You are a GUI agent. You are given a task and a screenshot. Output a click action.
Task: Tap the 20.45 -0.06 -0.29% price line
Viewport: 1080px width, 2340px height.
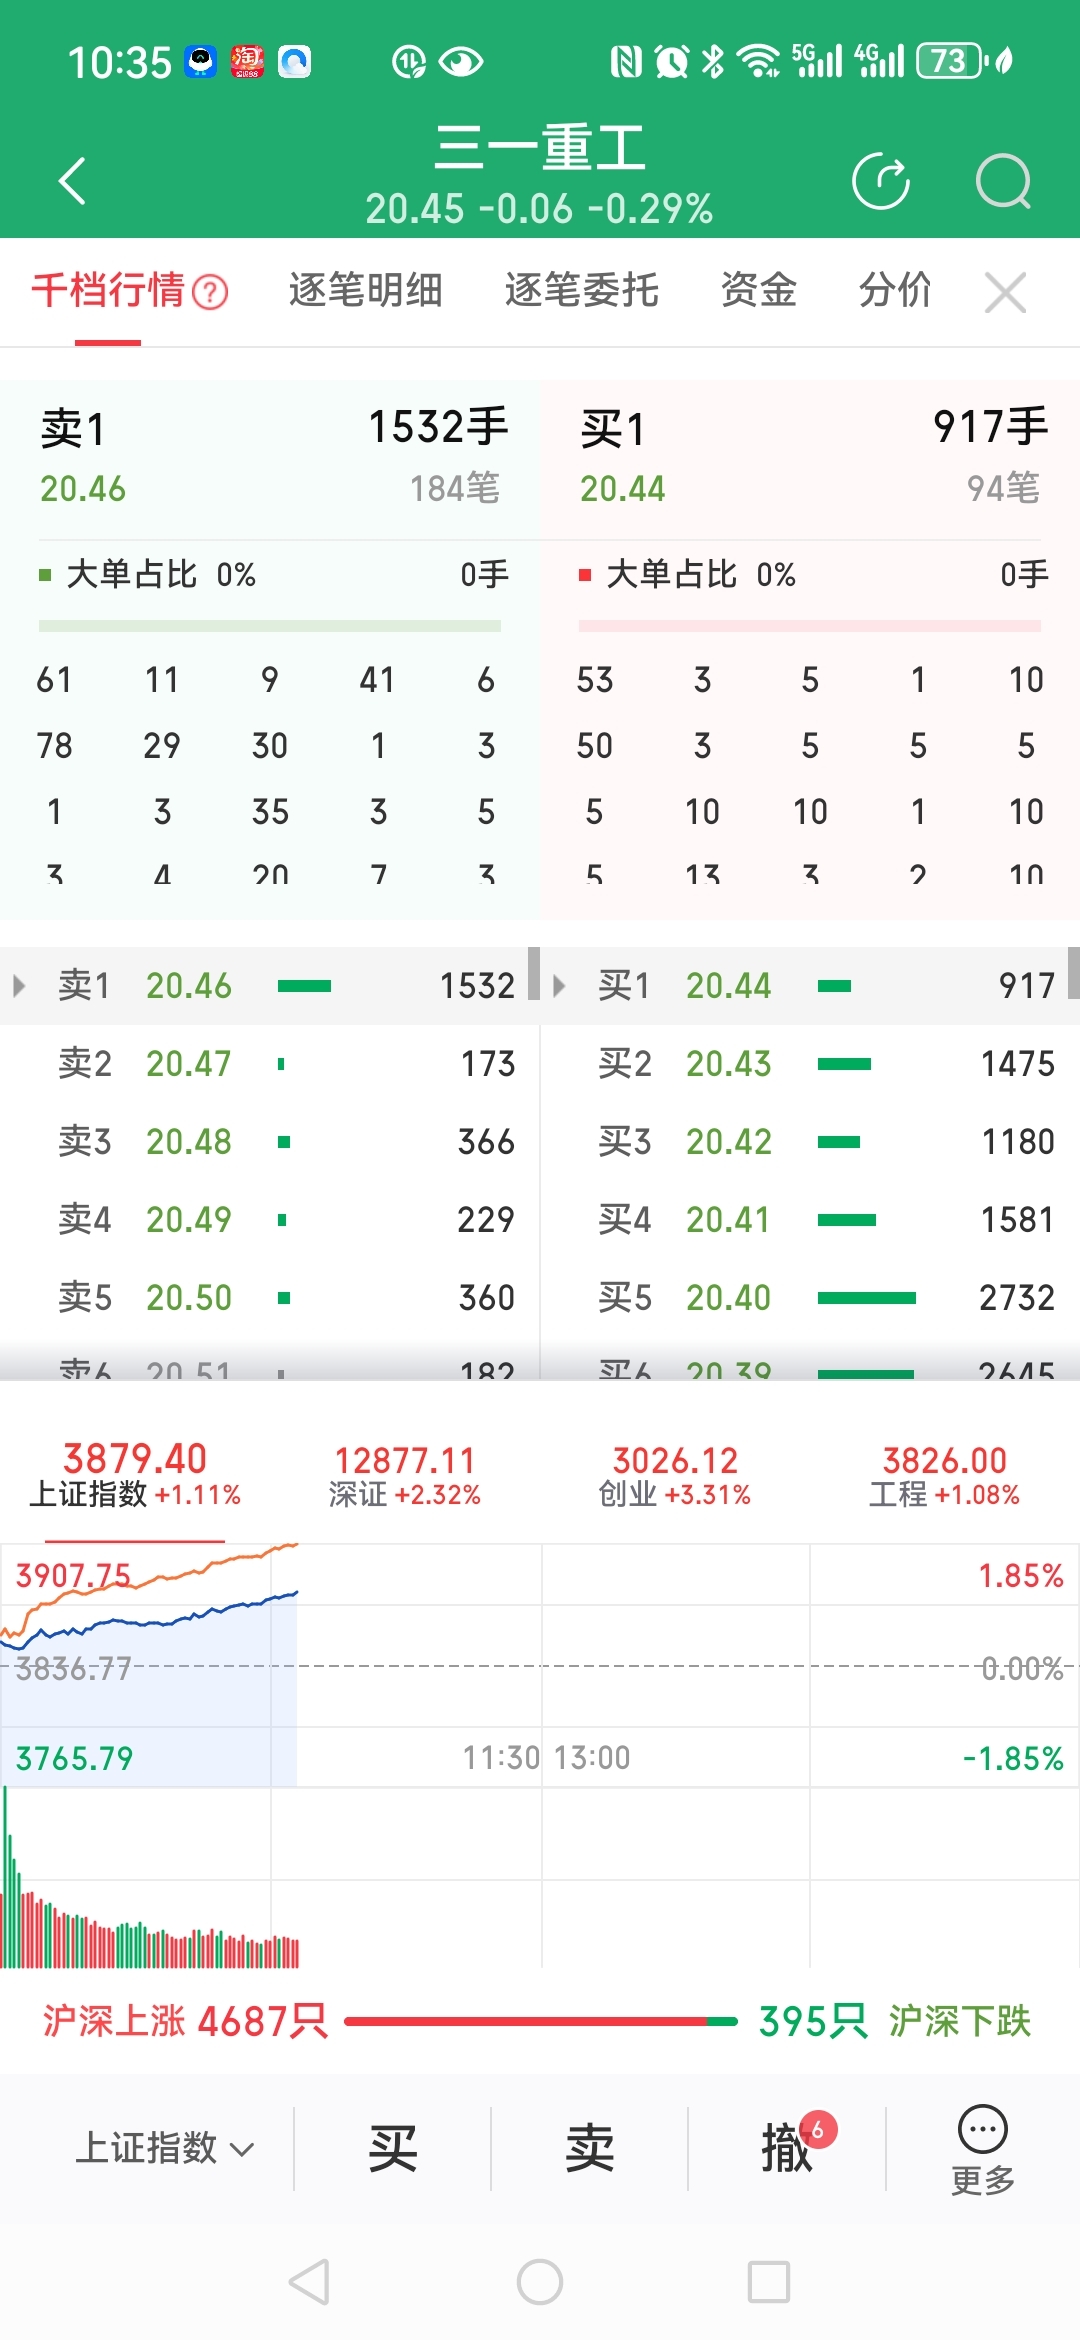click(539, 209)
